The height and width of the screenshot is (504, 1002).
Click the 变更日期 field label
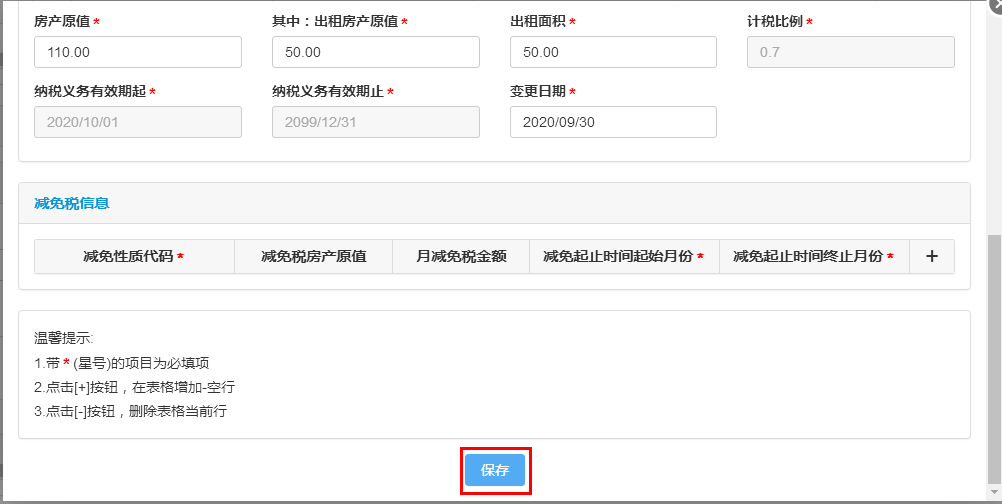coord(538,91)
